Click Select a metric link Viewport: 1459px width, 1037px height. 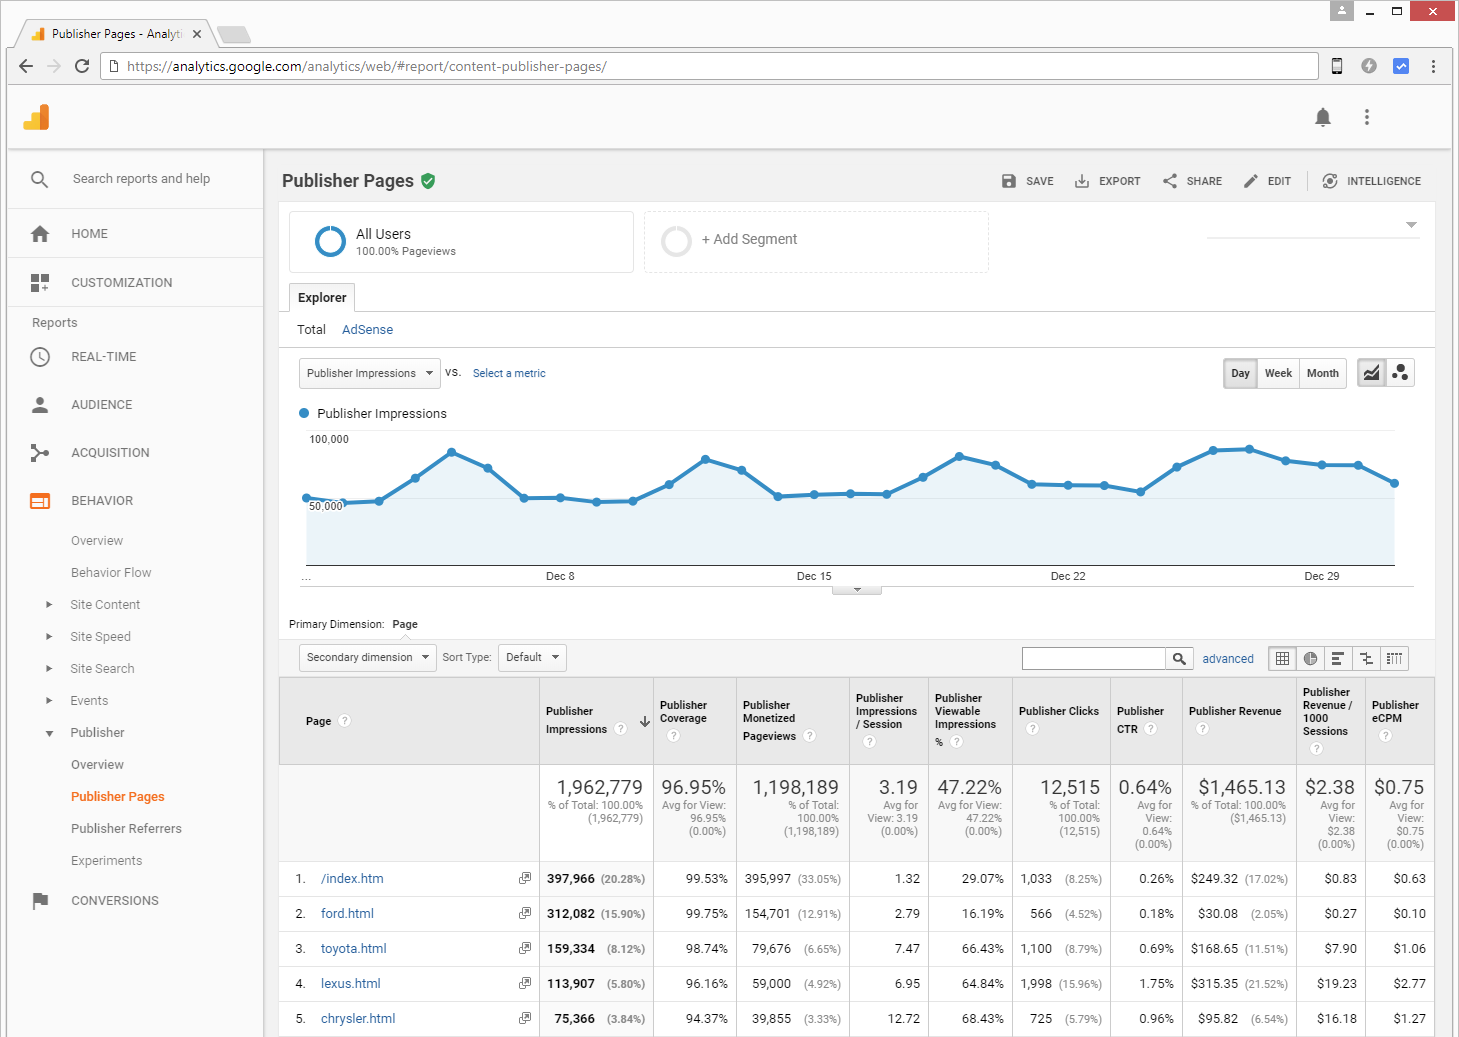pyautogui.click(x=509, y=373)
